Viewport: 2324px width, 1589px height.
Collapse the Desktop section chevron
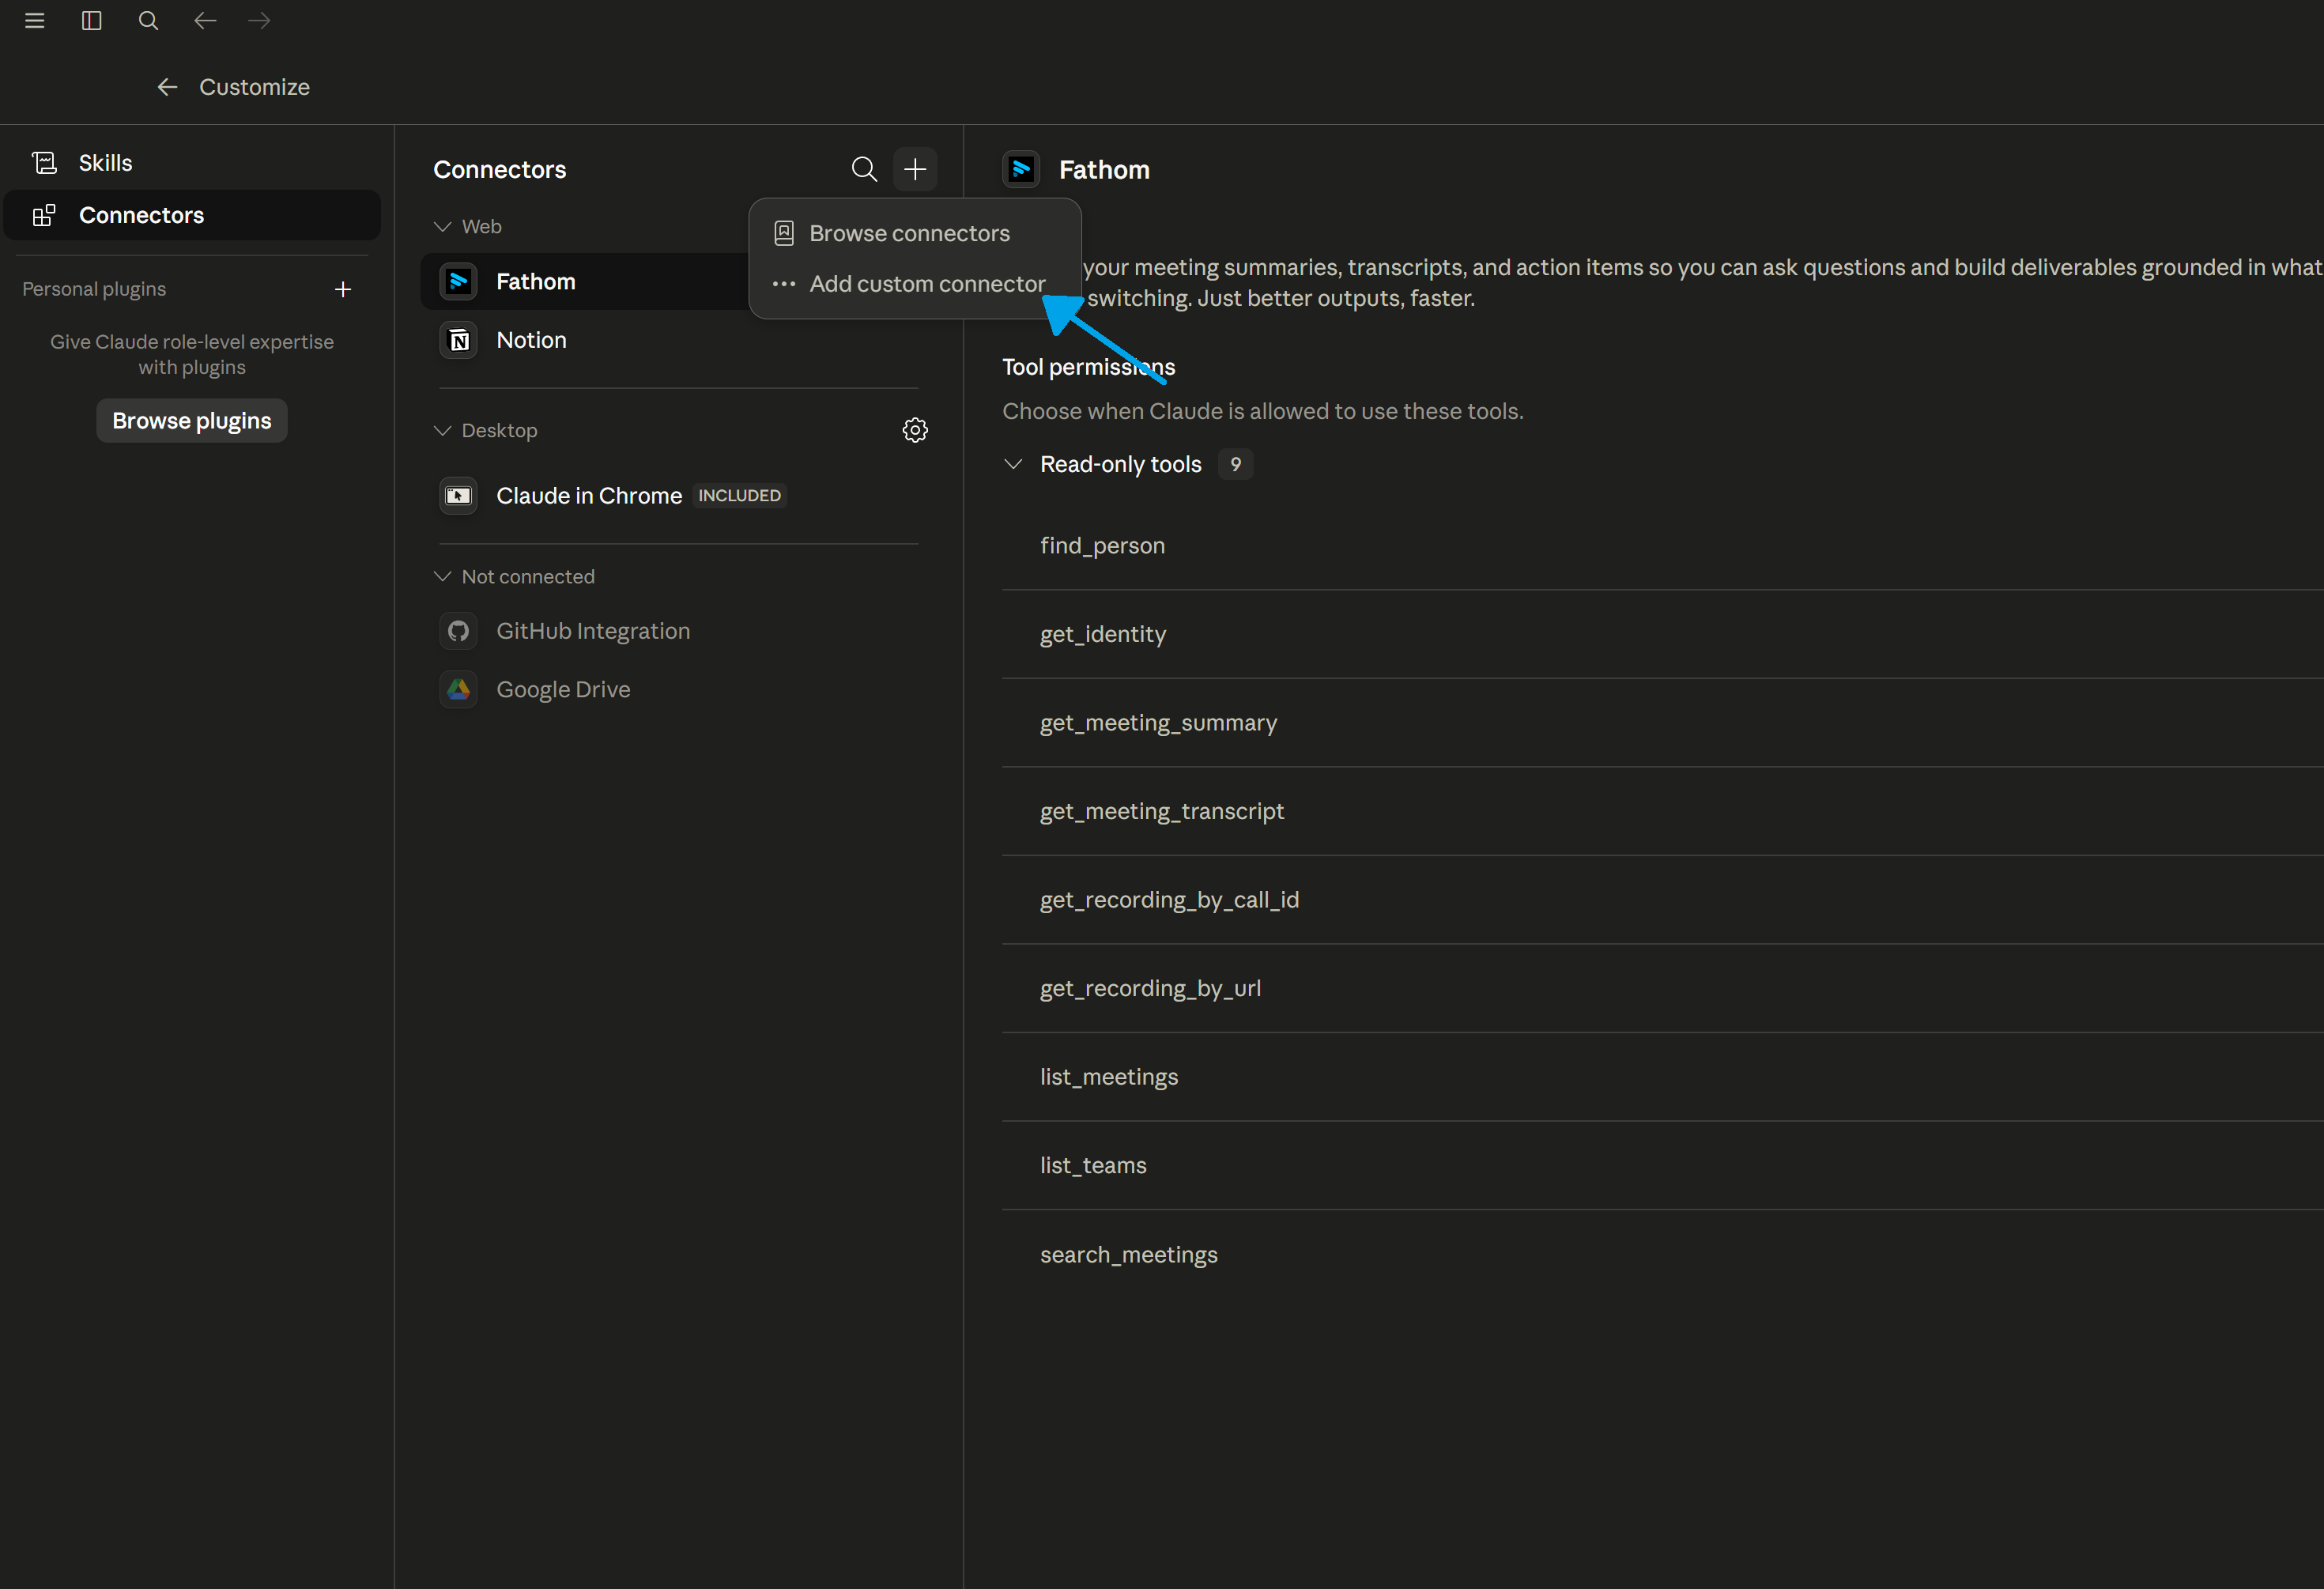pos(442,431)
